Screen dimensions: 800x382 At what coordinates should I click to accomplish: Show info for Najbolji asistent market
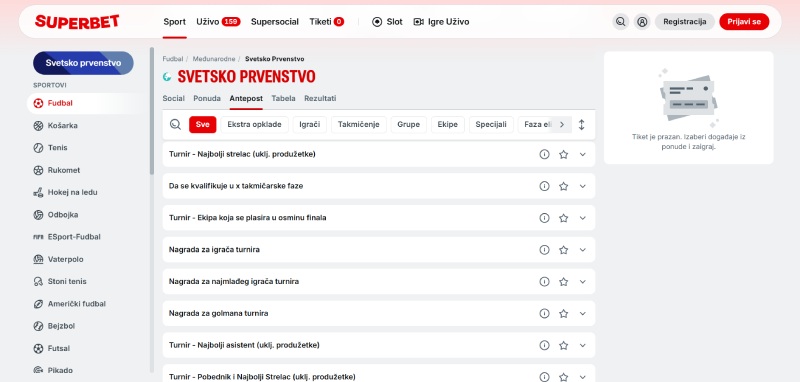click(544, 345)
